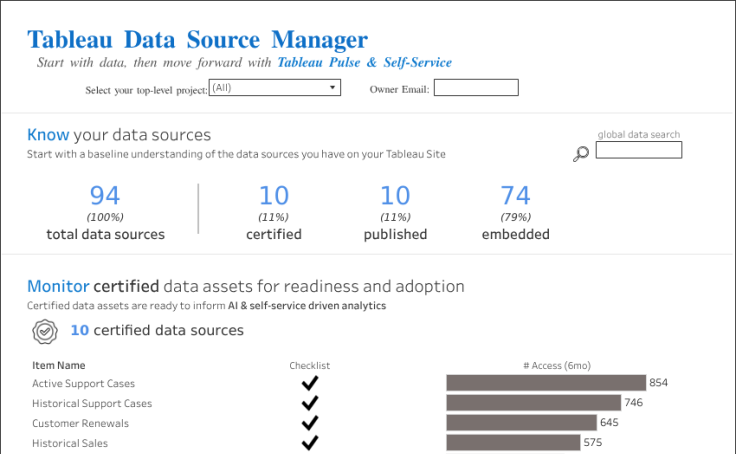This screenshot has height=454, width=736.
Task: Select the 94 total data sources figure
Action: (105, 196)
